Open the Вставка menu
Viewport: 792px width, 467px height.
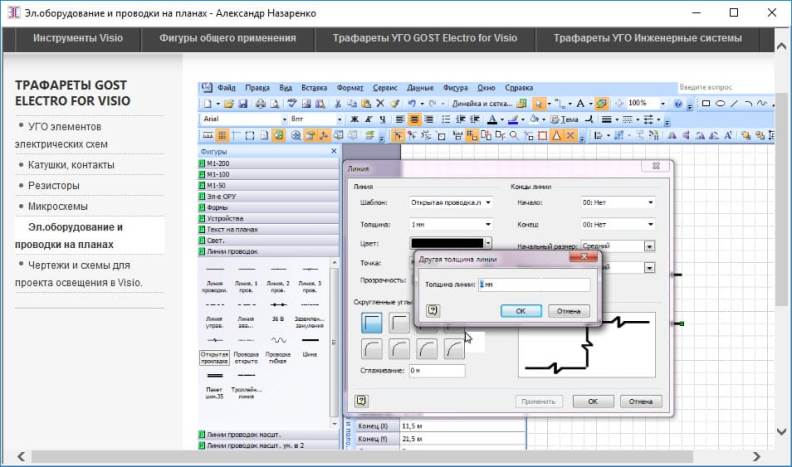[x=314, y=88]
